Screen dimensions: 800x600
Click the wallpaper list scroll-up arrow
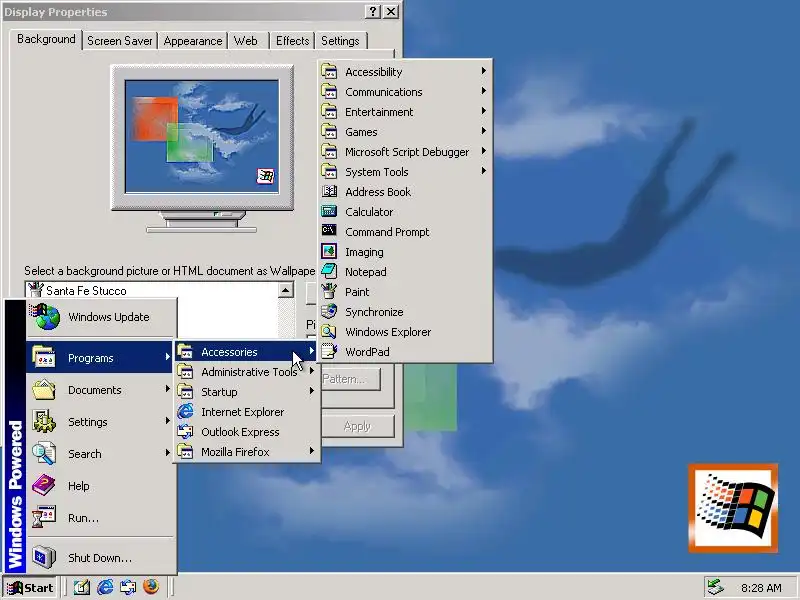point(286,290)
